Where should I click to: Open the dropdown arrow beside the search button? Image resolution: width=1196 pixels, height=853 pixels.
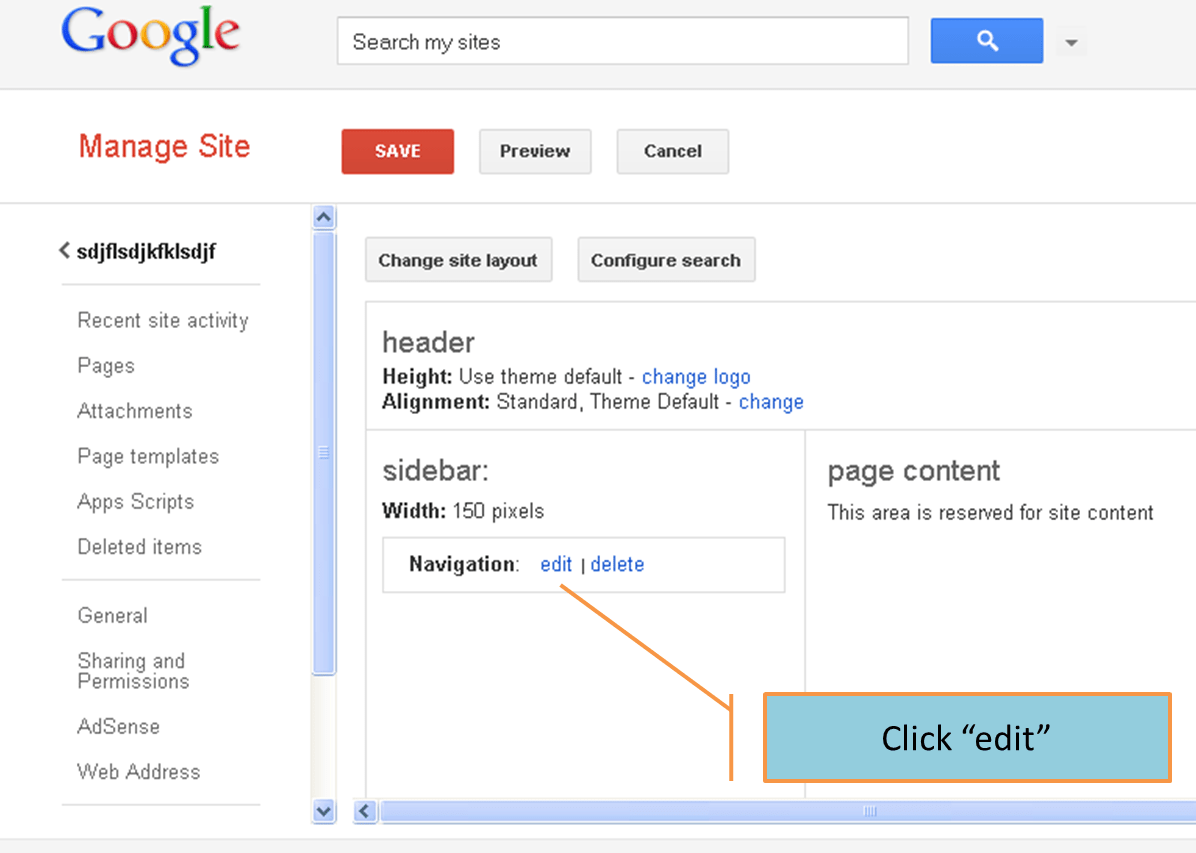[x=1070, y=41]
